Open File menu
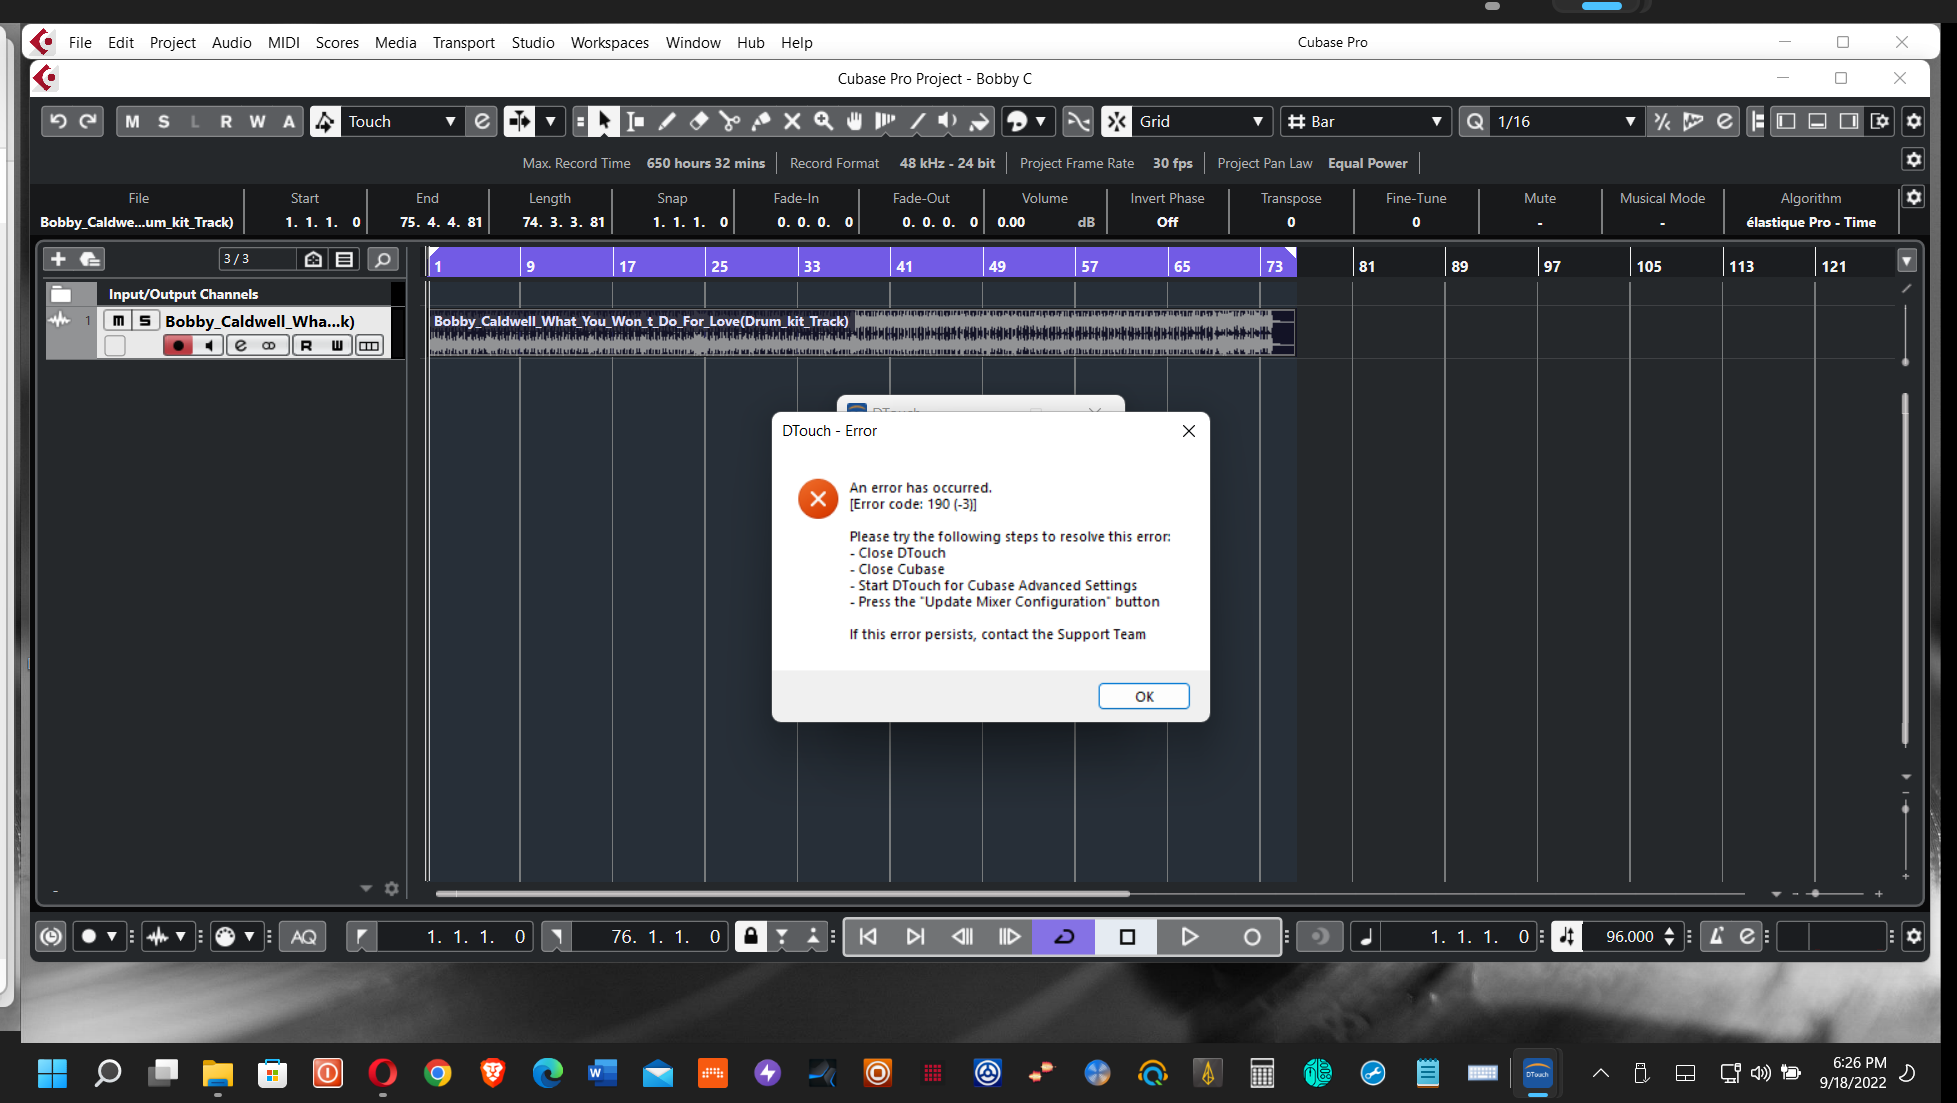 coord(80,42)
